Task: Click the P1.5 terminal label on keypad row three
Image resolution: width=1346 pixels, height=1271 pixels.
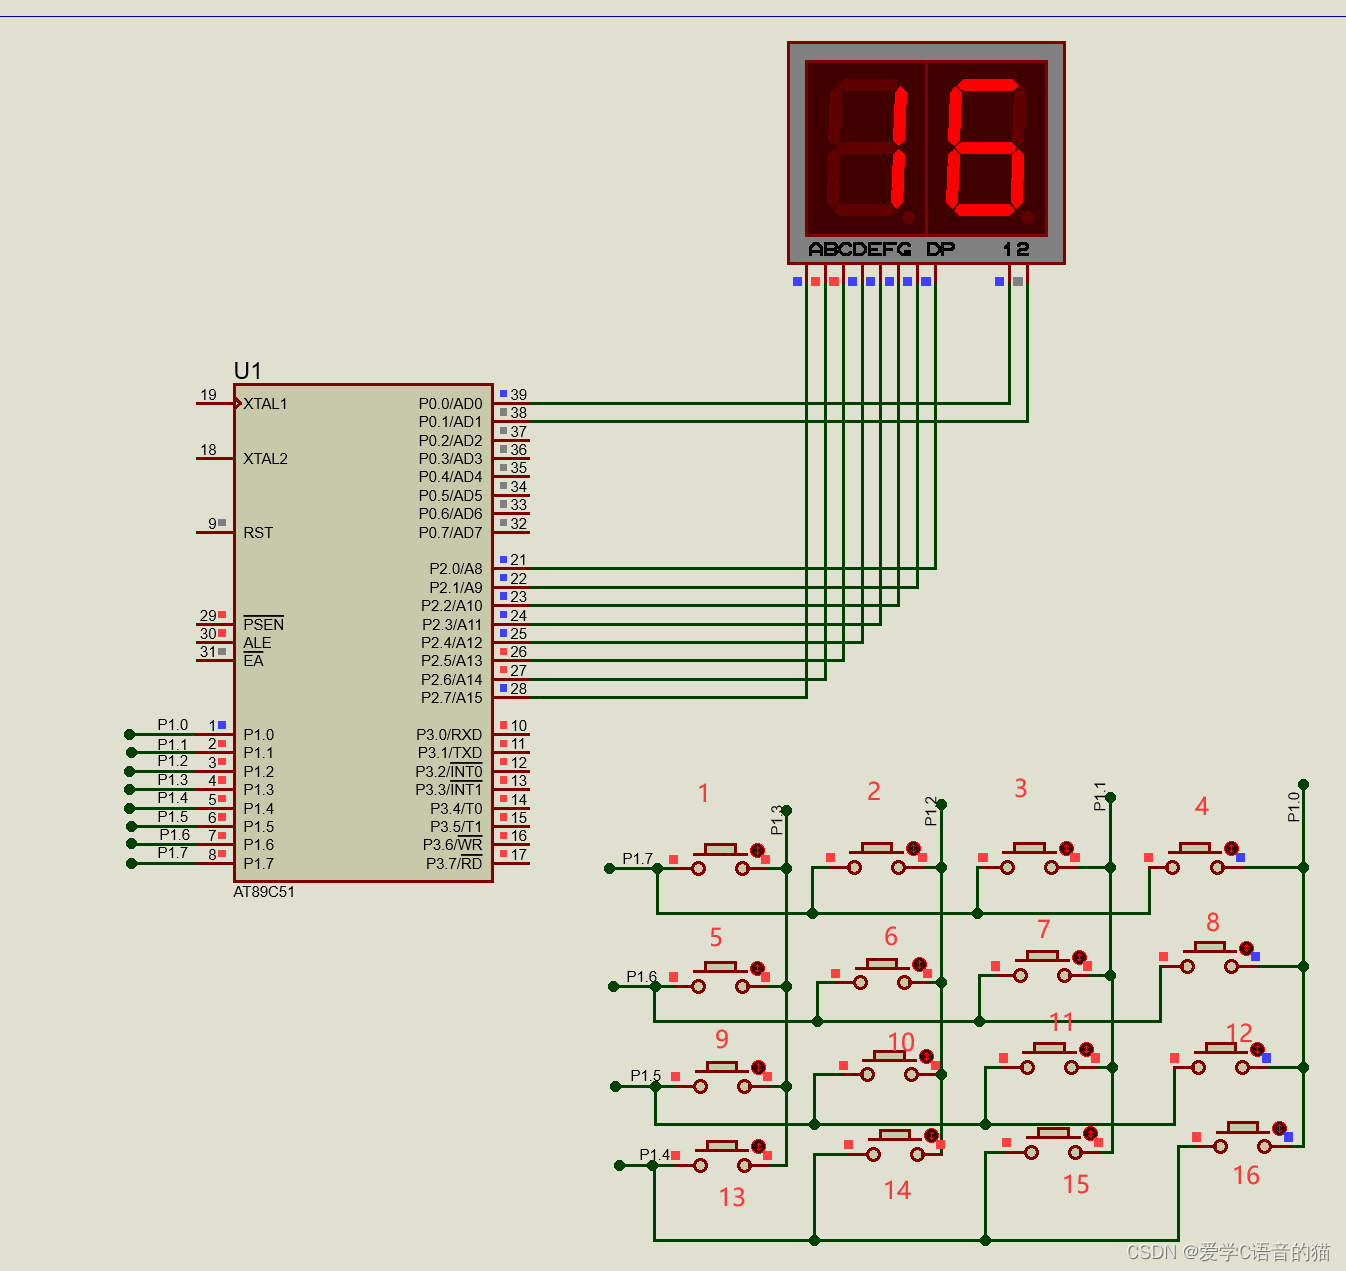Action: click(x=646, y=1076)
